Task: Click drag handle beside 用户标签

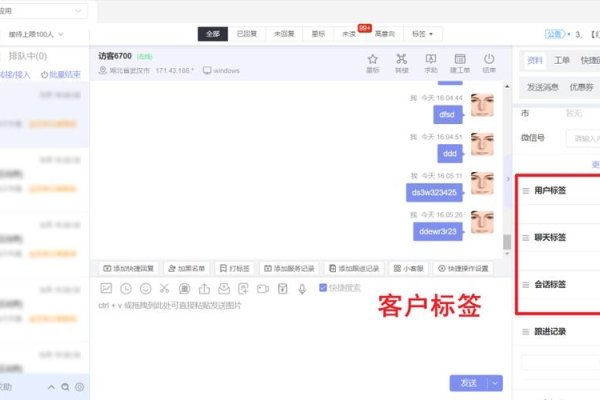Action: click(526, 191)
